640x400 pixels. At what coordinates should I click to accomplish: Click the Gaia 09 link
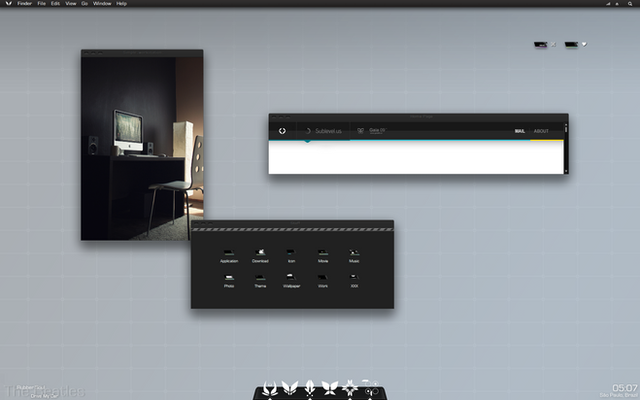pyautogui.click(x=378, y=130)
